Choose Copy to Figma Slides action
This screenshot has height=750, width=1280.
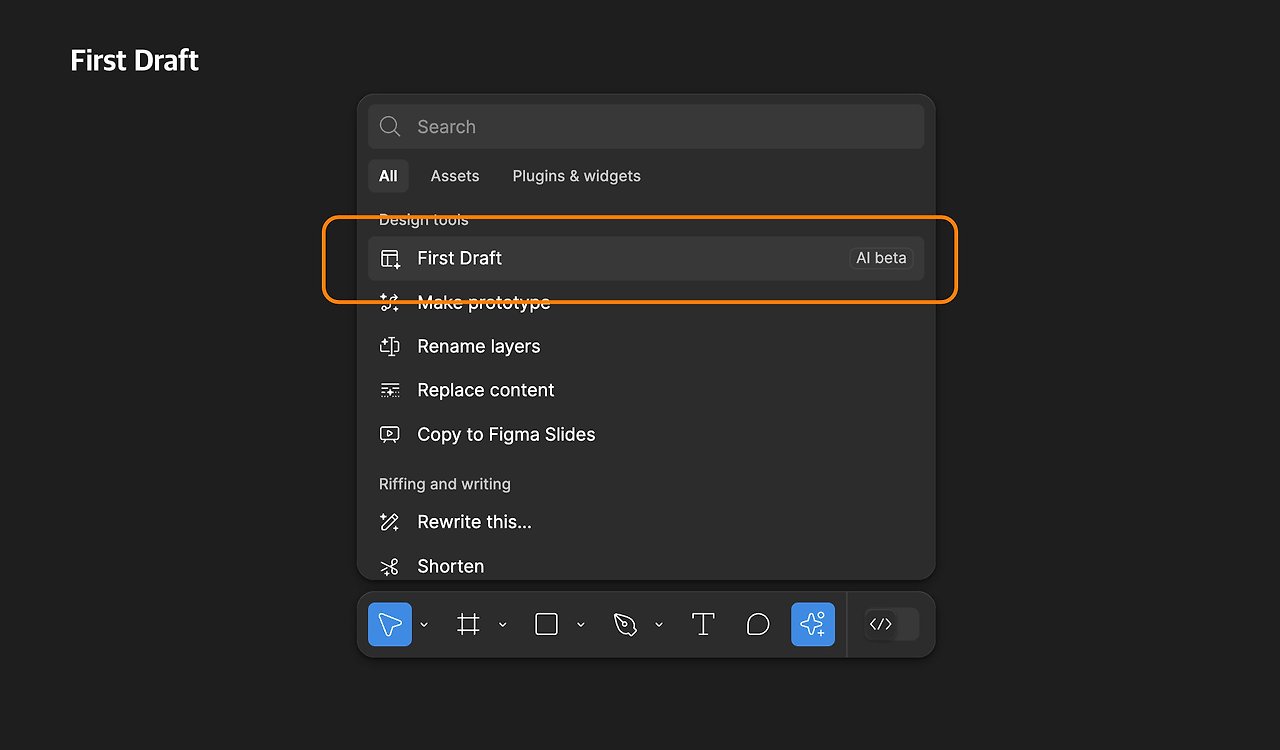tap(646, 434)
